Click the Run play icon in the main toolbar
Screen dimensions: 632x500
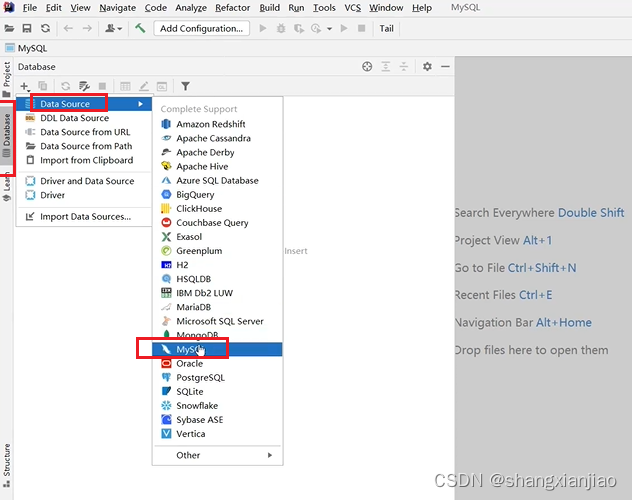[263, 28]
